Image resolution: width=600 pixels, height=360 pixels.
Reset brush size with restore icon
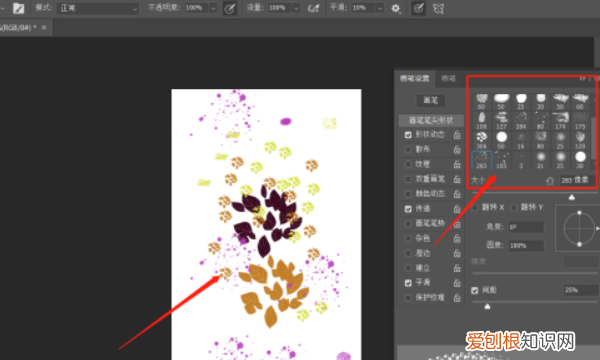[550, 181]
